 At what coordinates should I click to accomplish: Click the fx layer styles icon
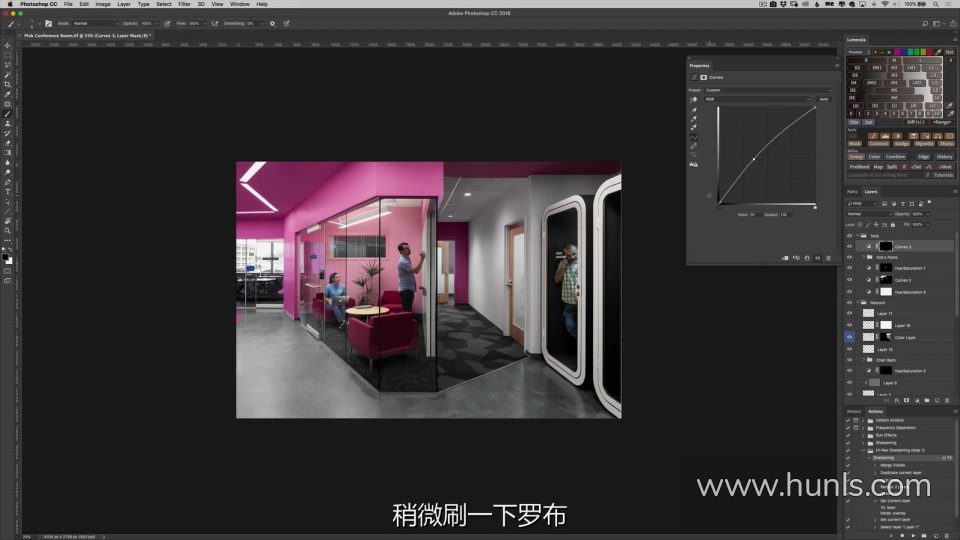pyautogui.click(x=897, y=400)
